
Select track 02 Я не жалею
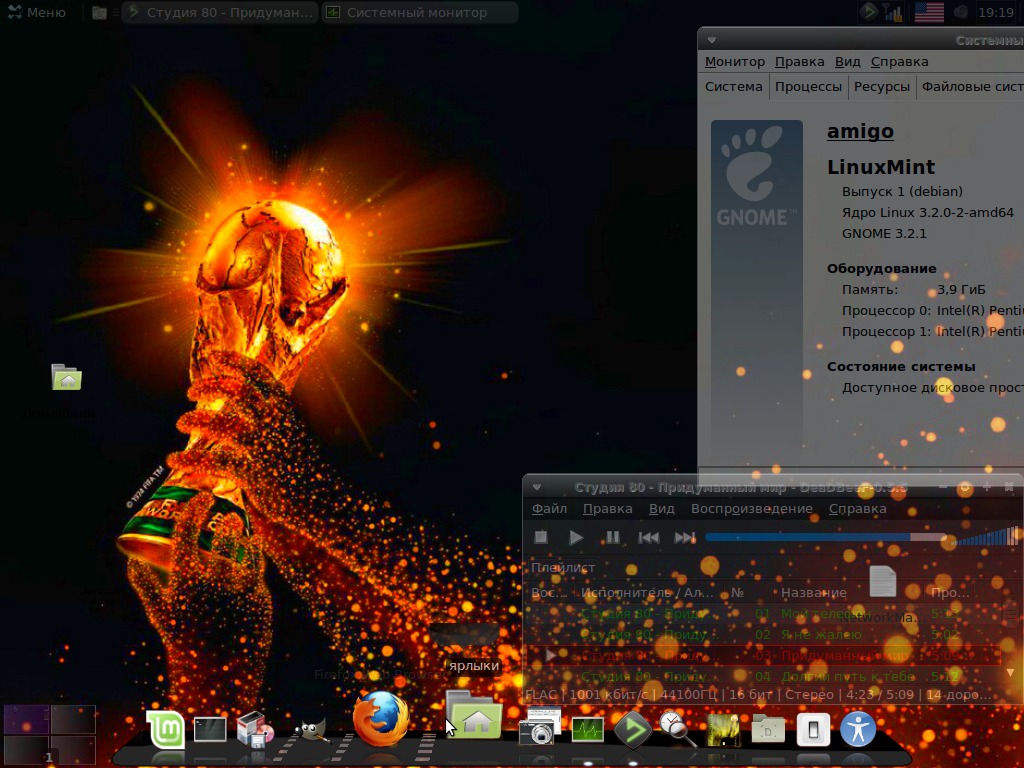[764, 635]
